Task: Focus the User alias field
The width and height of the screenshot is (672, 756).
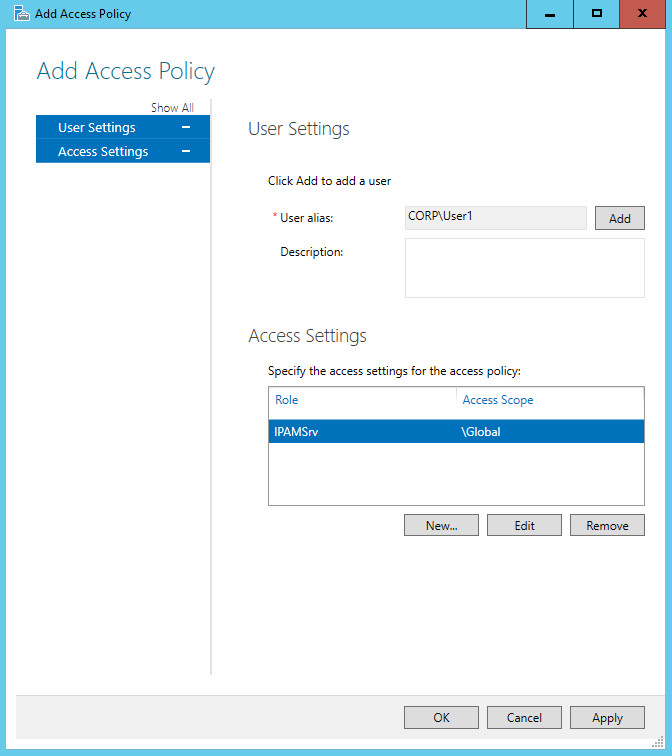Action: 496,218
